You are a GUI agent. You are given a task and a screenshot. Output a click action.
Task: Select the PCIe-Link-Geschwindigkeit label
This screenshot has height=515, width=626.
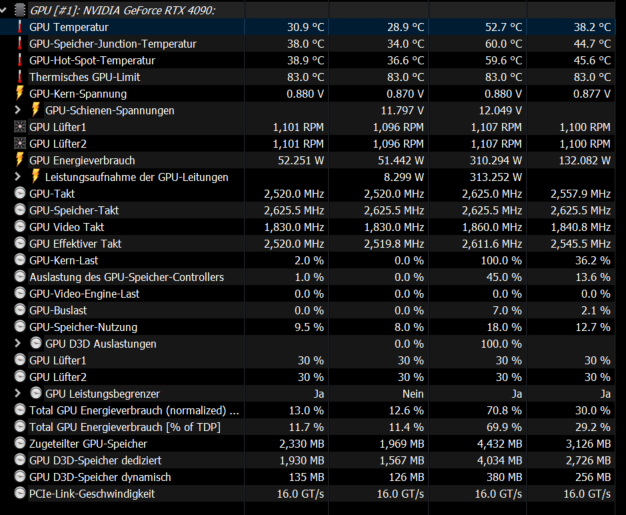92,494
